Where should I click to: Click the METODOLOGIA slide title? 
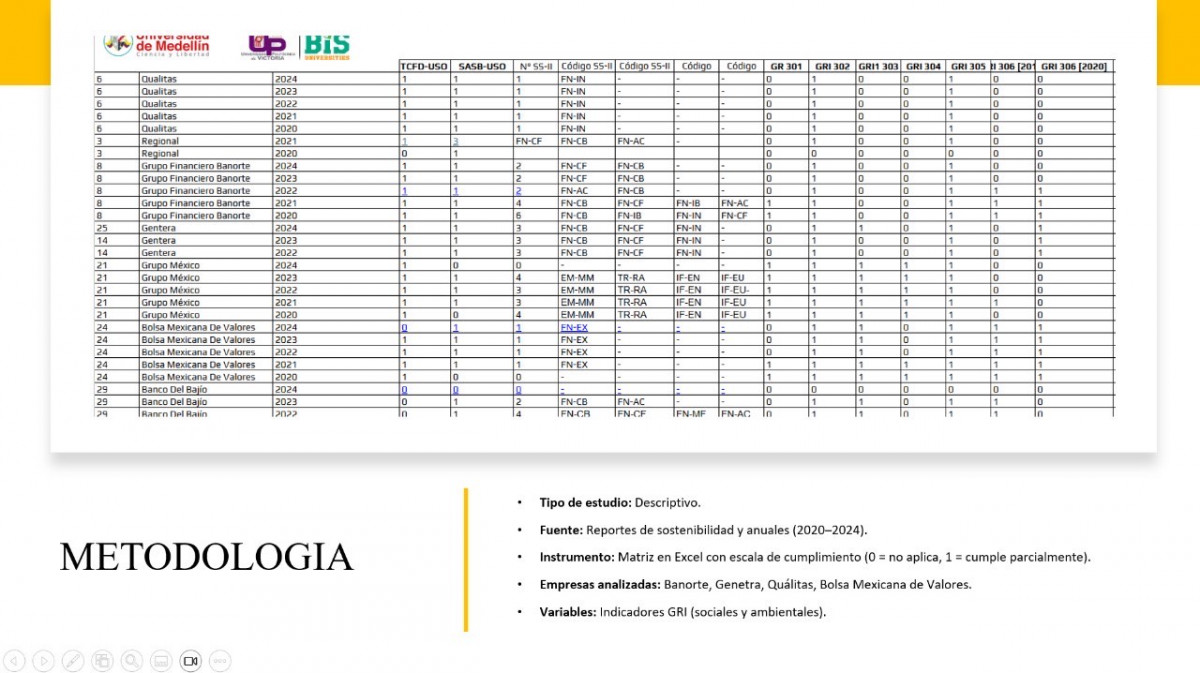(206, 557)
